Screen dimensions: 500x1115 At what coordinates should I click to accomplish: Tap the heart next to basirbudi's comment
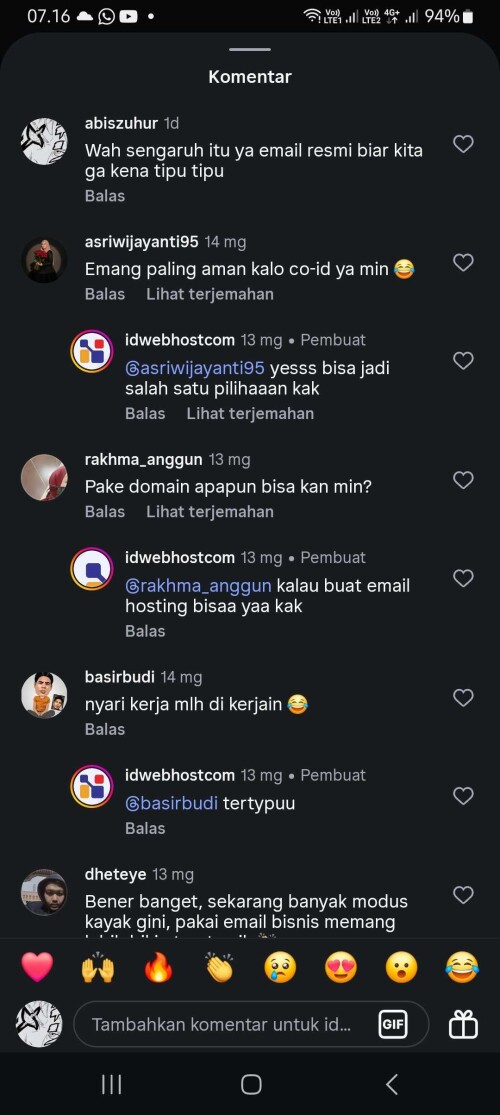point(463,698)
